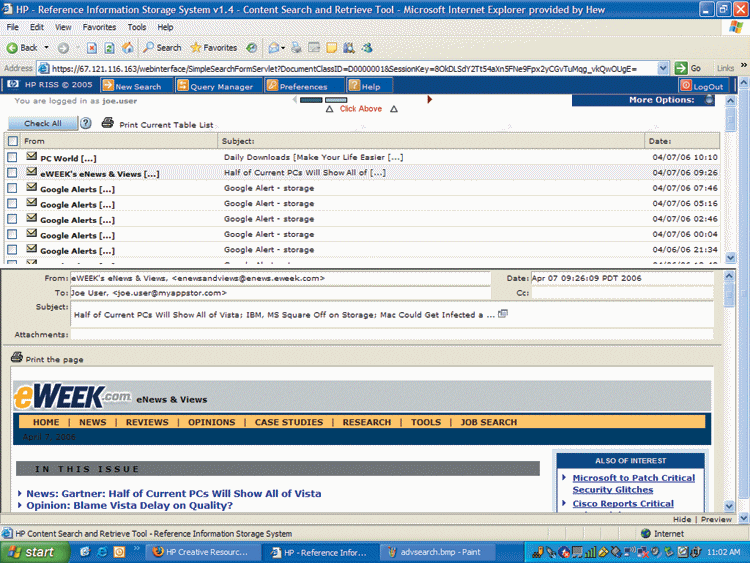Open the Gartner Half of Current PCs news link
The width and height of the screenshot is (750, 563).
click(x=174, y=494)
